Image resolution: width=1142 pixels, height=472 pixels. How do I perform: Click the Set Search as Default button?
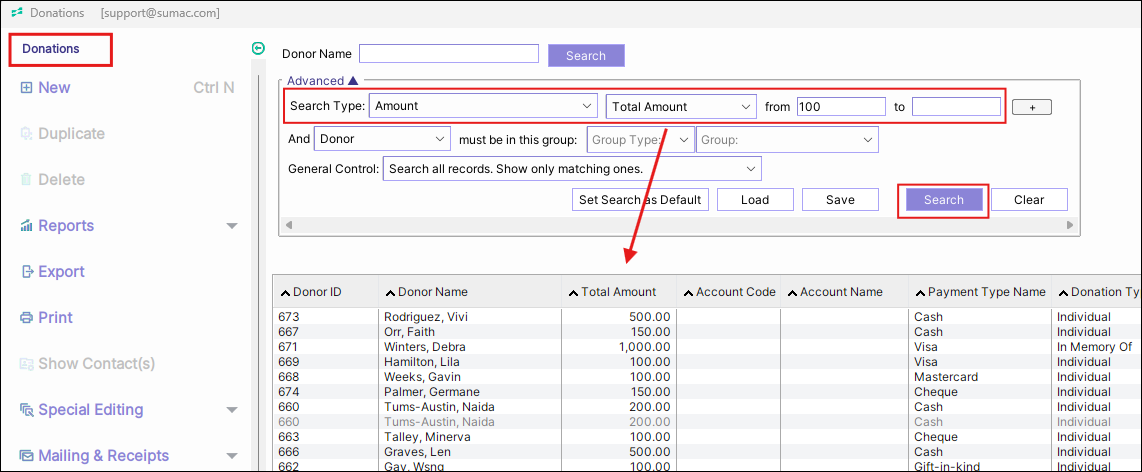(x=640, y=200)
